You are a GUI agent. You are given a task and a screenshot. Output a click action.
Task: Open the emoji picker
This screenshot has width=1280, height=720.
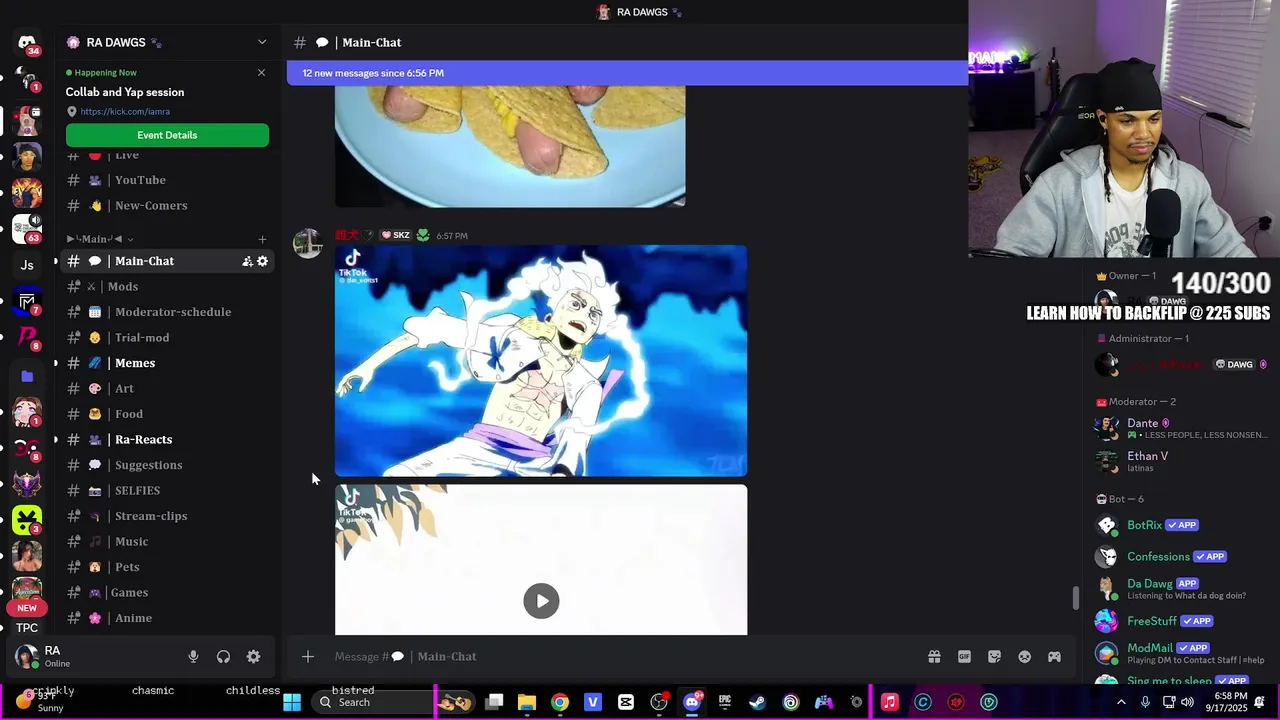coord(1024,657)
